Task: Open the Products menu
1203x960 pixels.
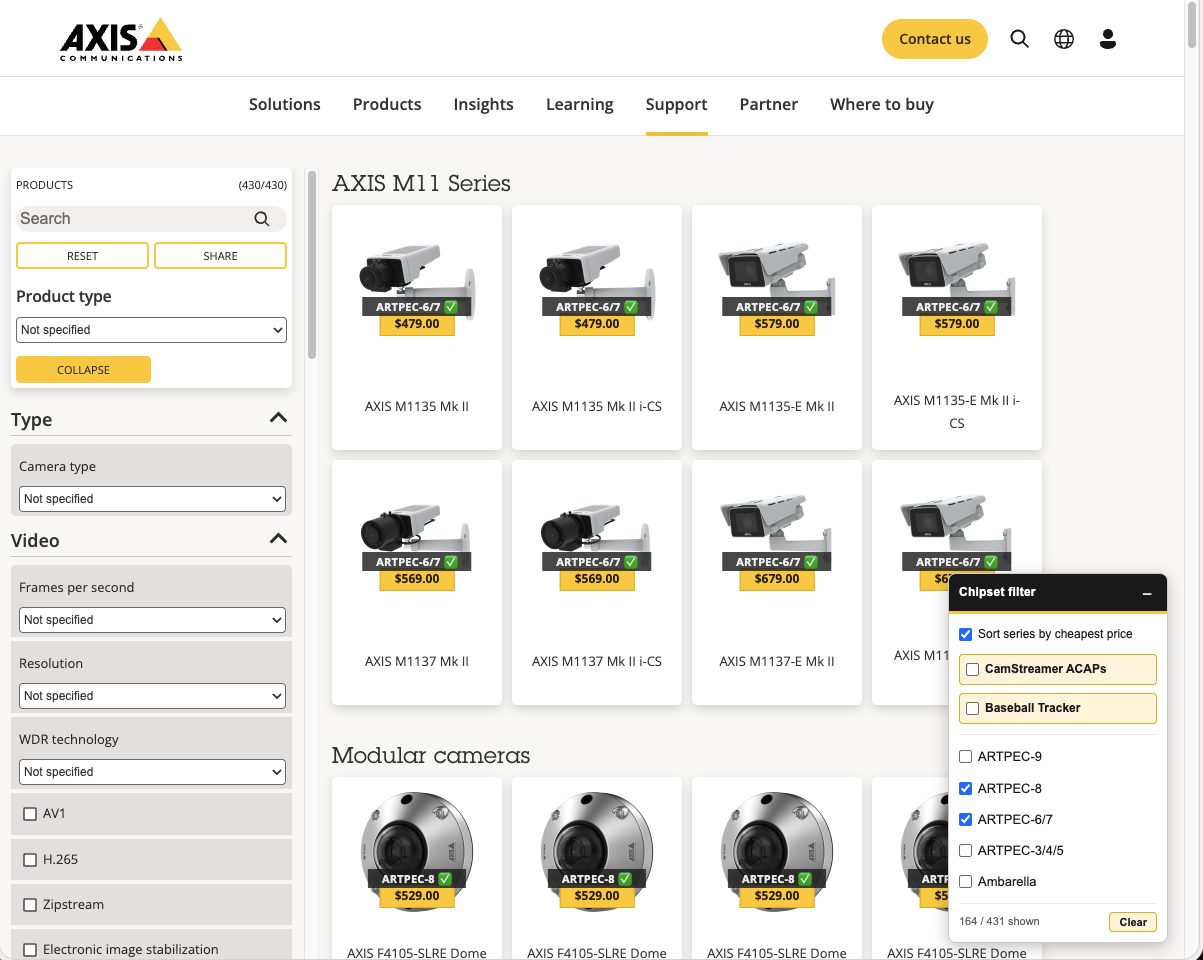Action: [x=387, y=104]
